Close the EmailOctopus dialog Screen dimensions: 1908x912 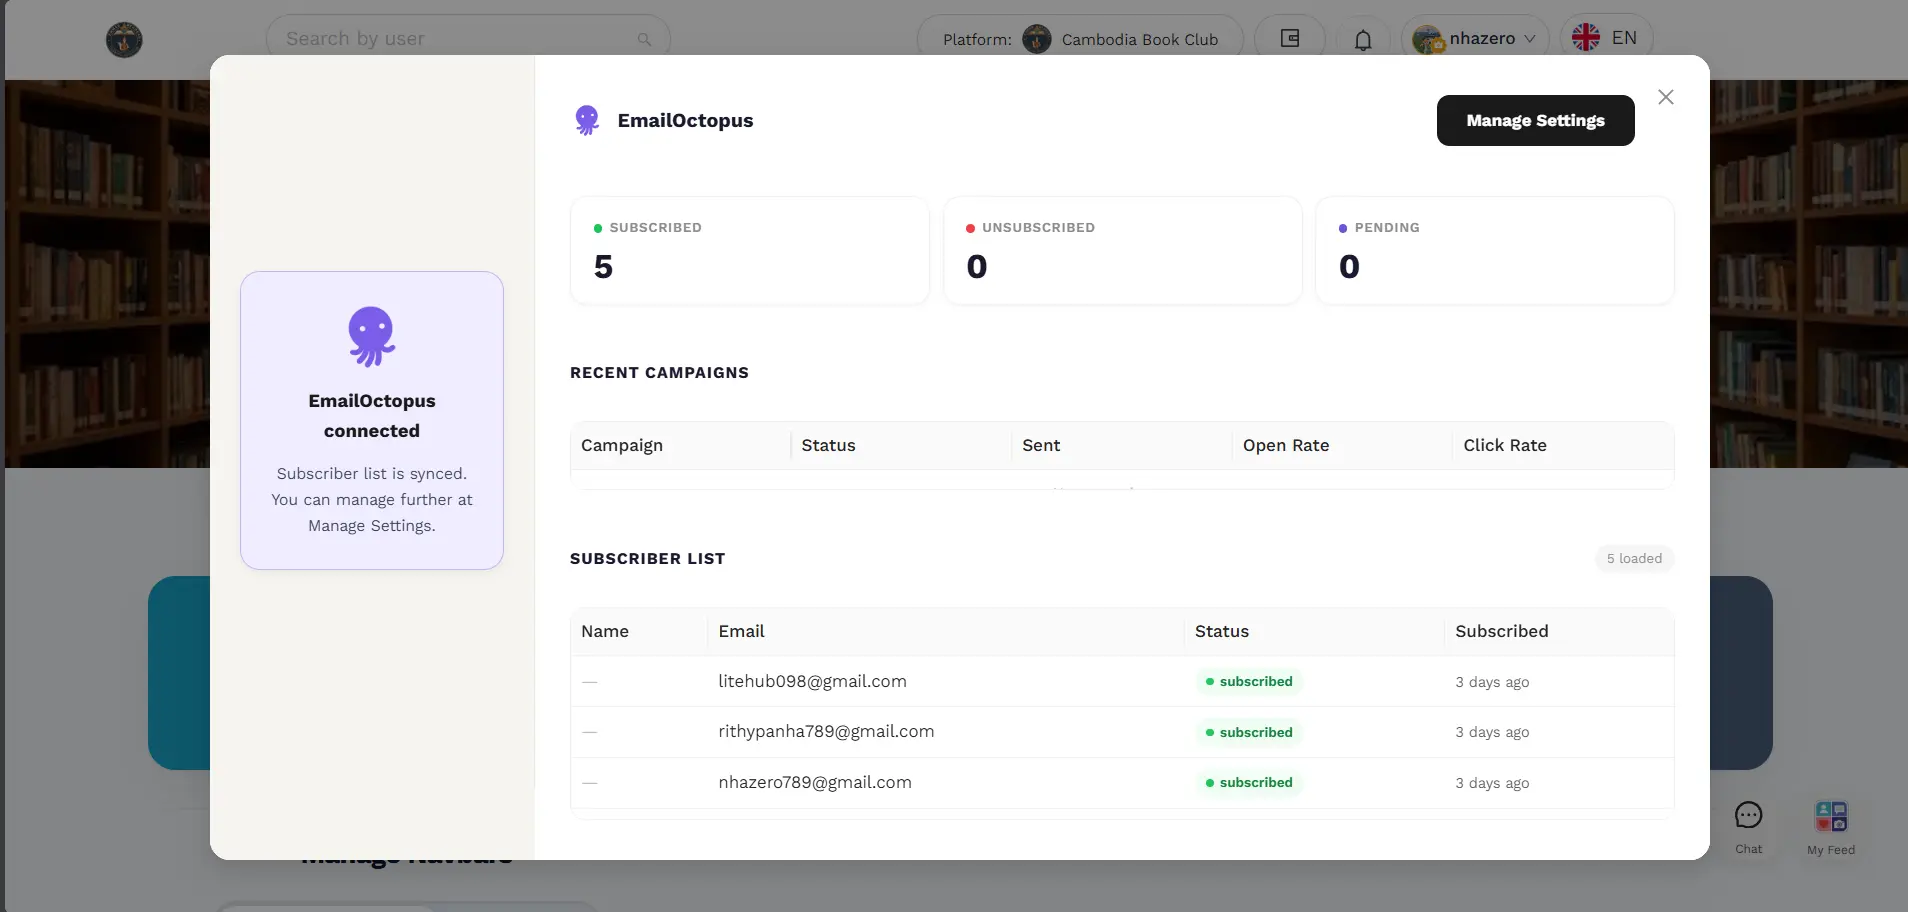coord(1665,97)
